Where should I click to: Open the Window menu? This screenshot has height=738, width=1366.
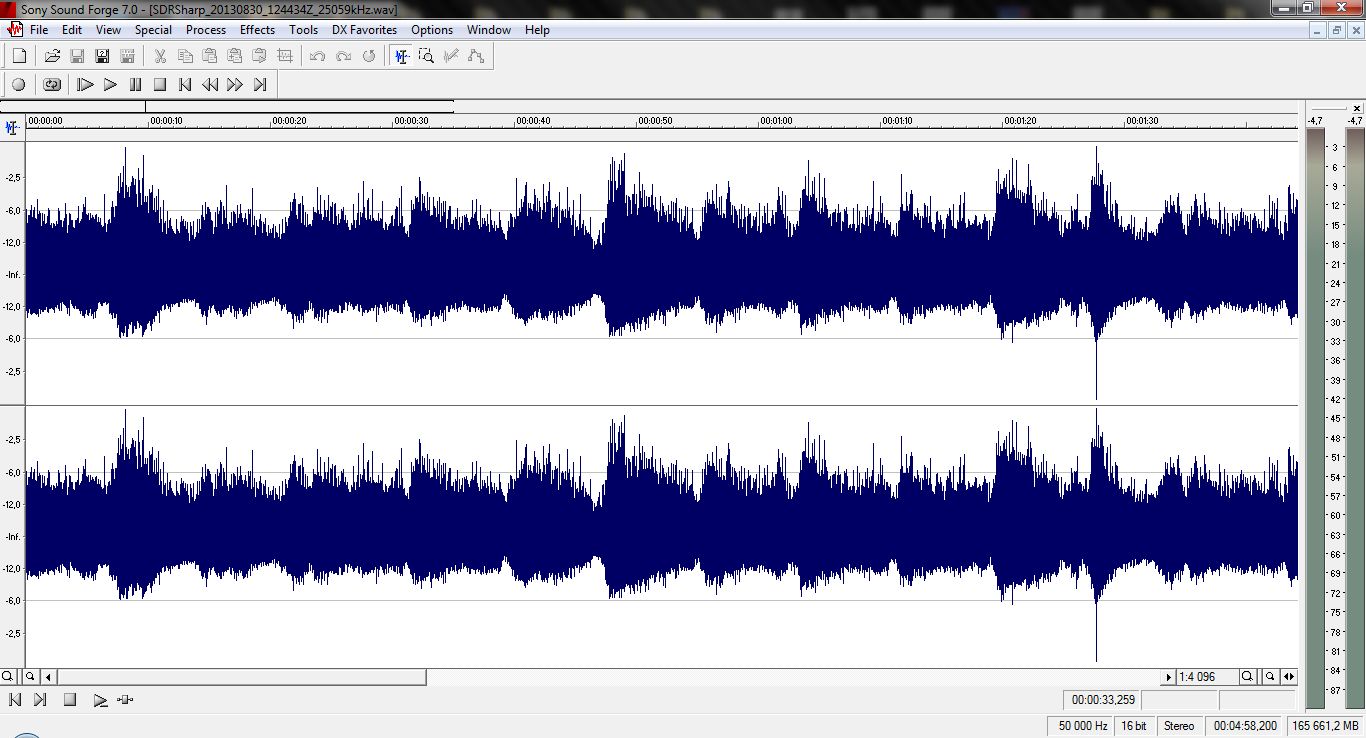point(489,30)
